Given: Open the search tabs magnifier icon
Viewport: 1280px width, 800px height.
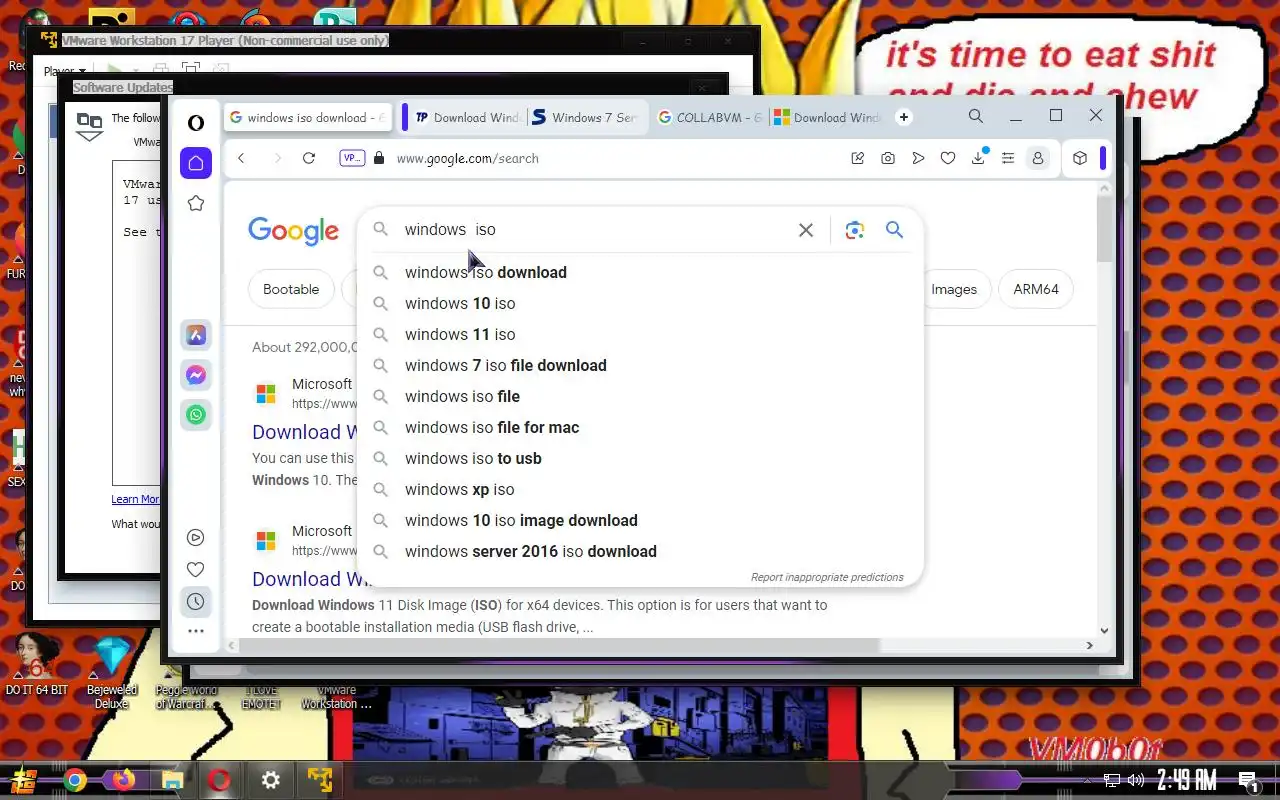Looking at the screenshot, I should tap(976, 116).
